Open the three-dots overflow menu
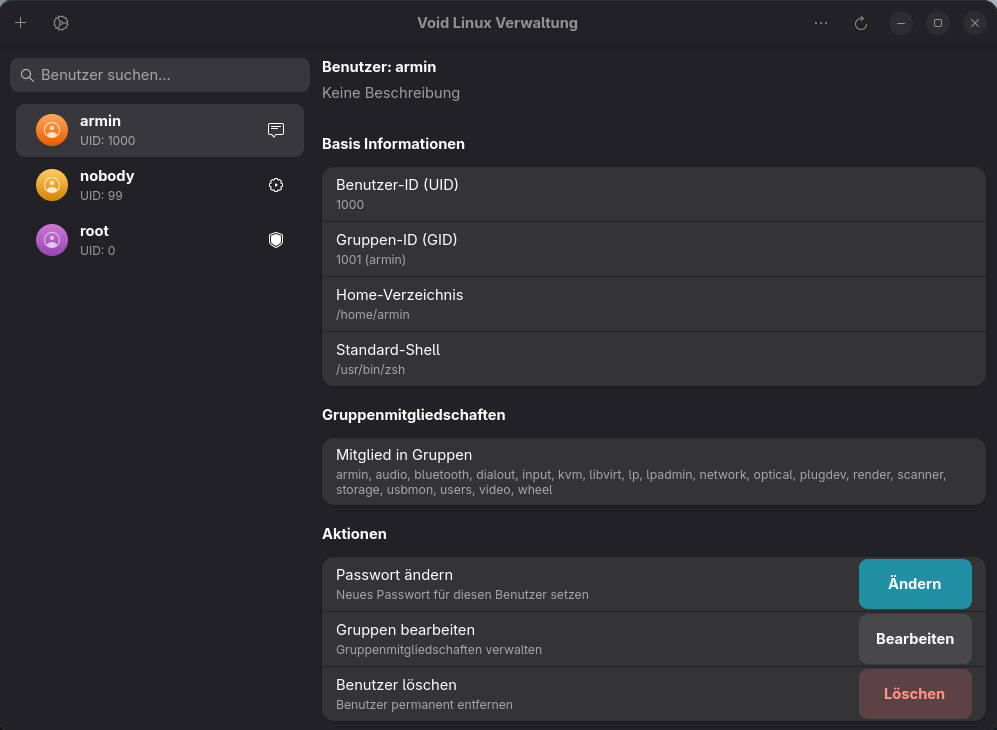 (821, 23)
